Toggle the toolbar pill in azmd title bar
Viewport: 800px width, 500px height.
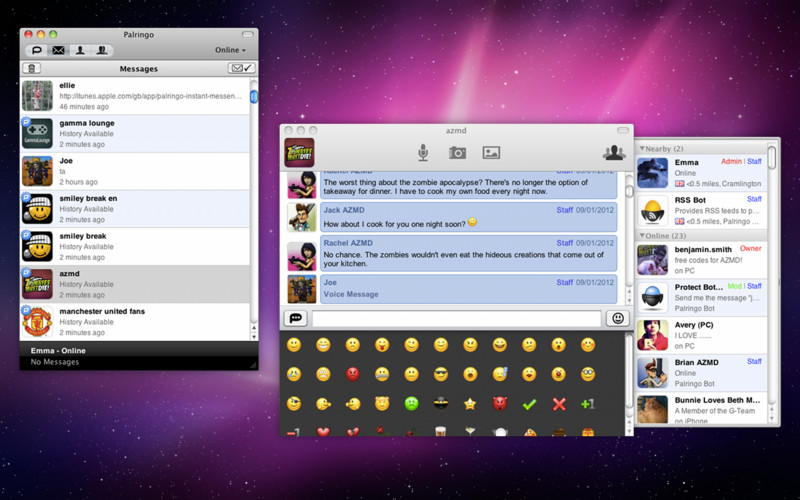pyautogui.click(x=623, y=130)
